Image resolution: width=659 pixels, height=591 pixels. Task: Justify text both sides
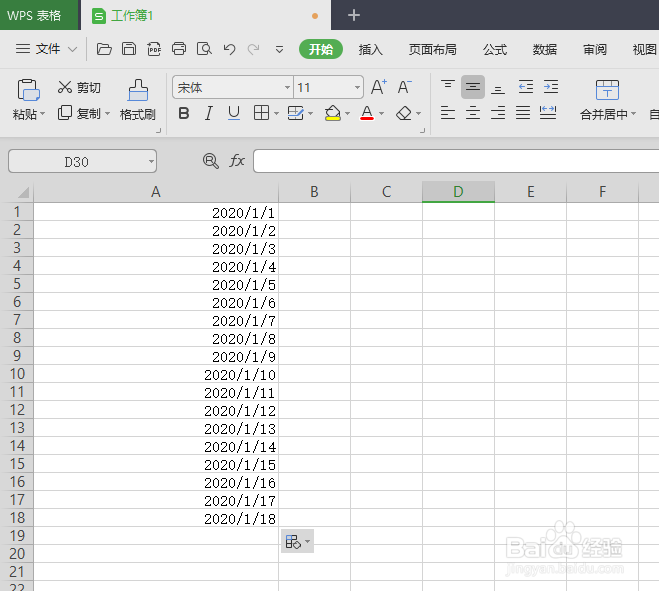click(x=523, y=113)
